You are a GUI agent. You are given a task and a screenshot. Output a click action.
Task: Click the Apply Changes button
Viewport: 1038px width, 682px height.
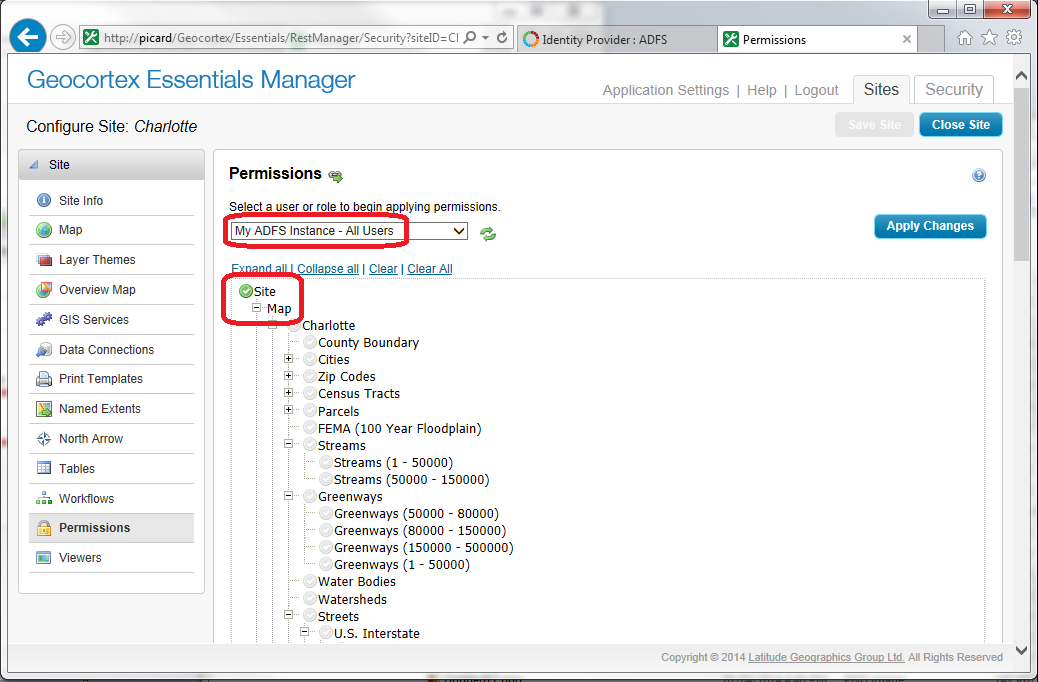[x=930, y=226]
